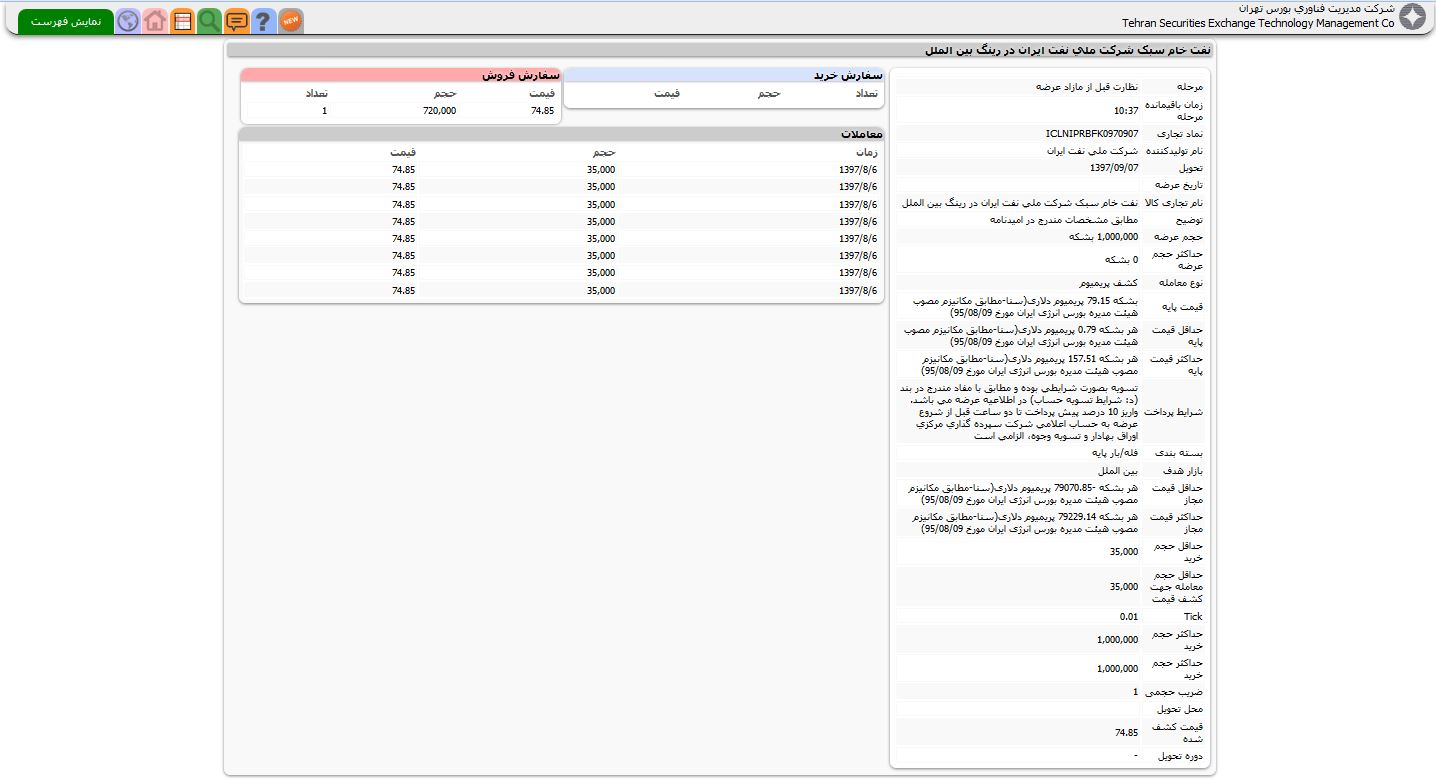The height and width of the screenshot is (779, 1436).
Task: Click the min base price text with 0.79
Action: pyautogui.click(x=1021, y=334)
